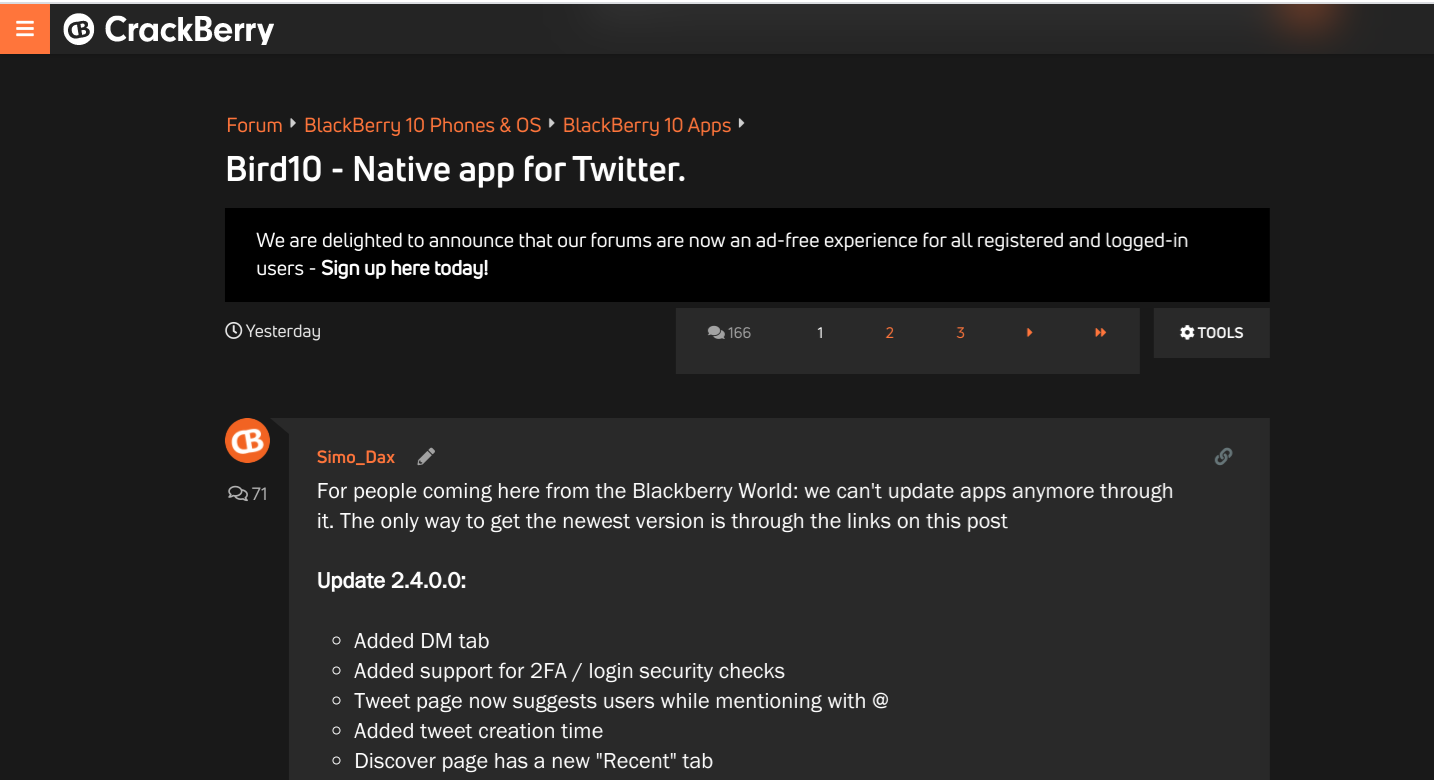This screenshot has height=780, width=1434.
Task: Go to page 3 of thread
Action: click(960, 333)
